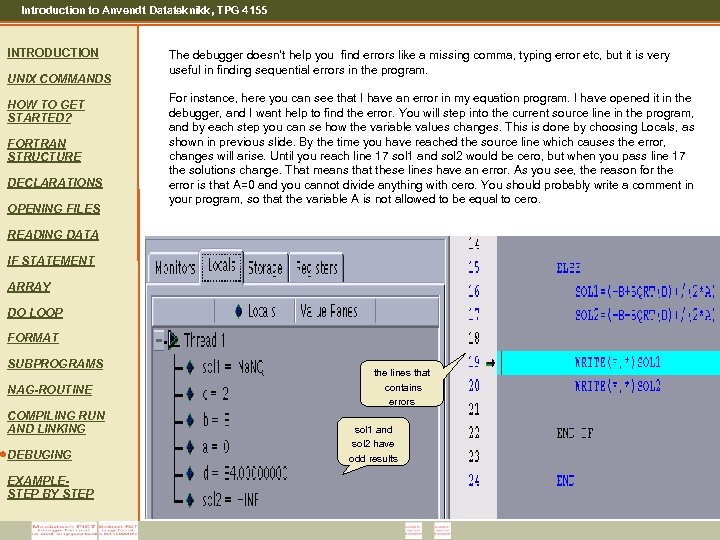The width and height of the screenshot is (720, 540).
Task: Click line number 24 in the gutter
Action: [x=474, y=480]
